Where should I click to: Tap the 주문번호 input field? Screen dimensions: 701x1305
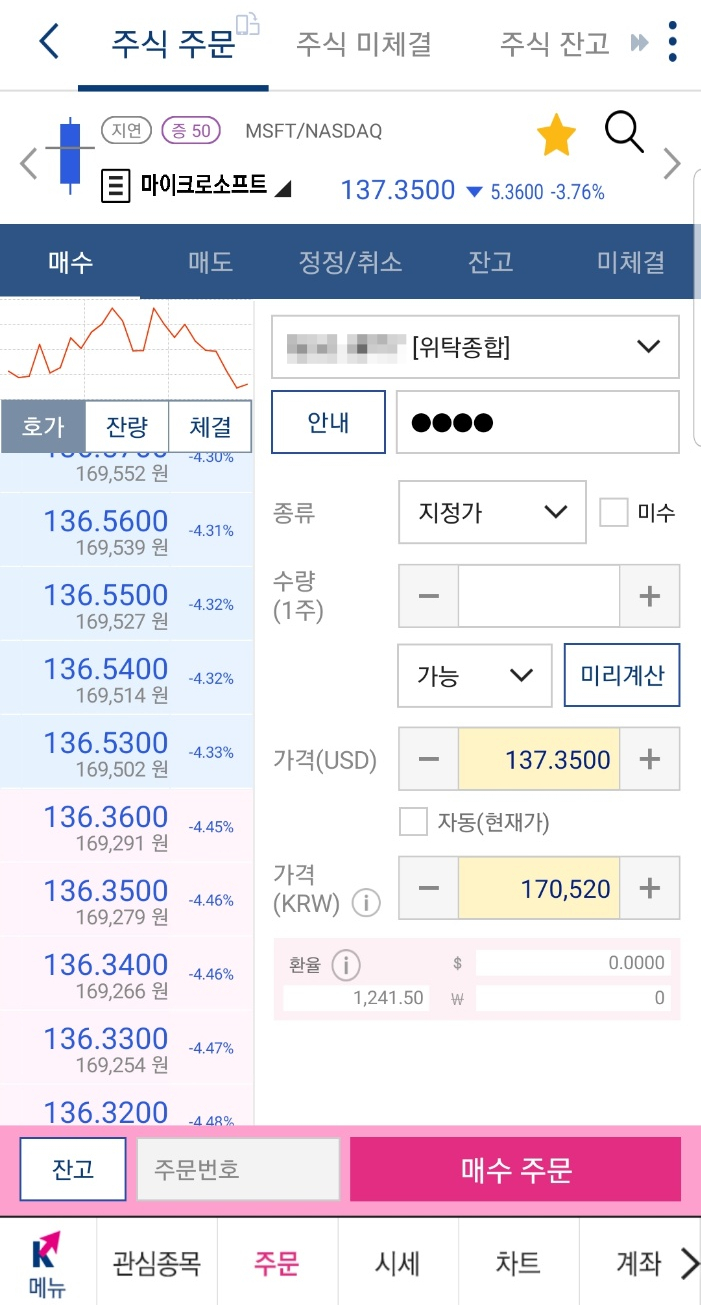click(x=237, y=1170)
